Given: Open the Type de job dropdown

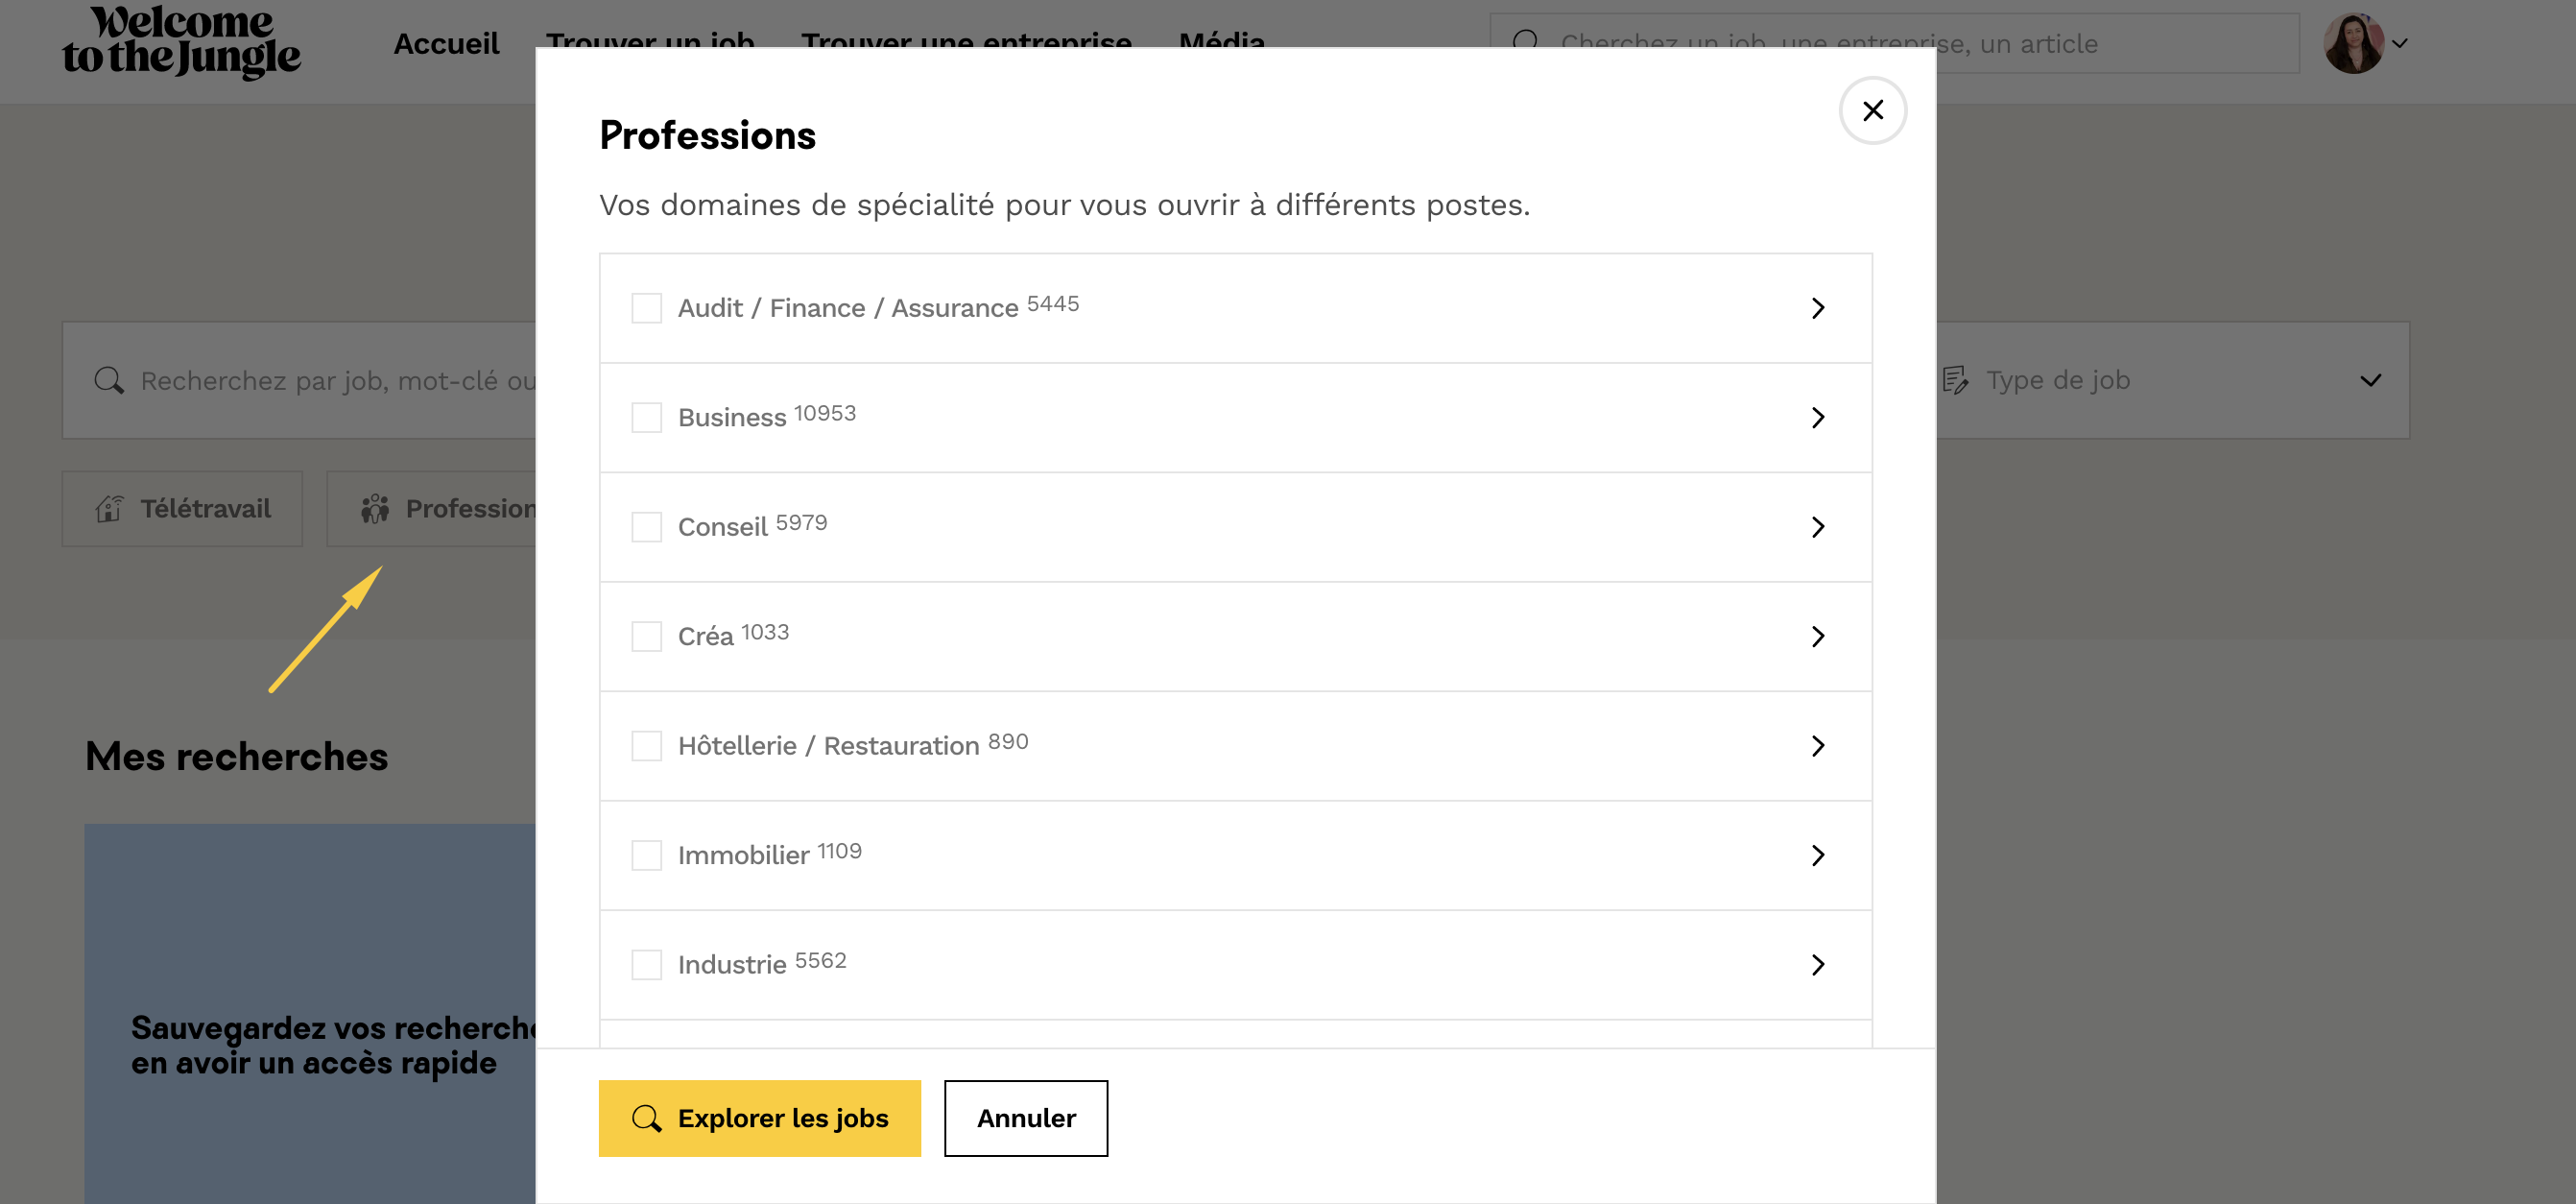Looking at the screenshot, I should 2370,380.
